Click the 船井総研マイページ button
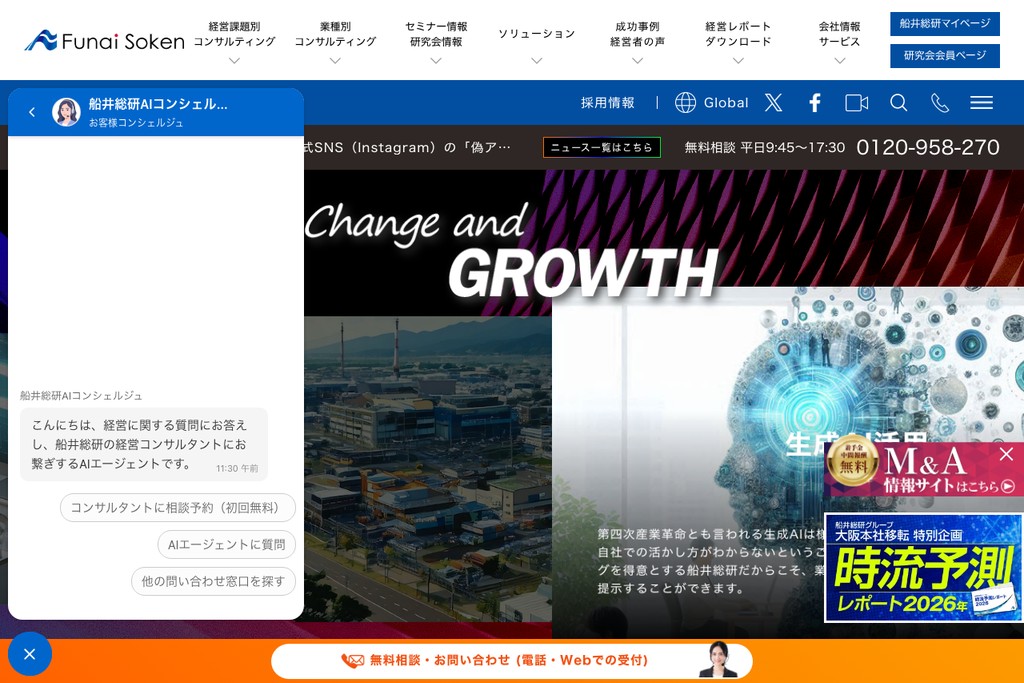 pyautogui.click(x=944, y=24)
